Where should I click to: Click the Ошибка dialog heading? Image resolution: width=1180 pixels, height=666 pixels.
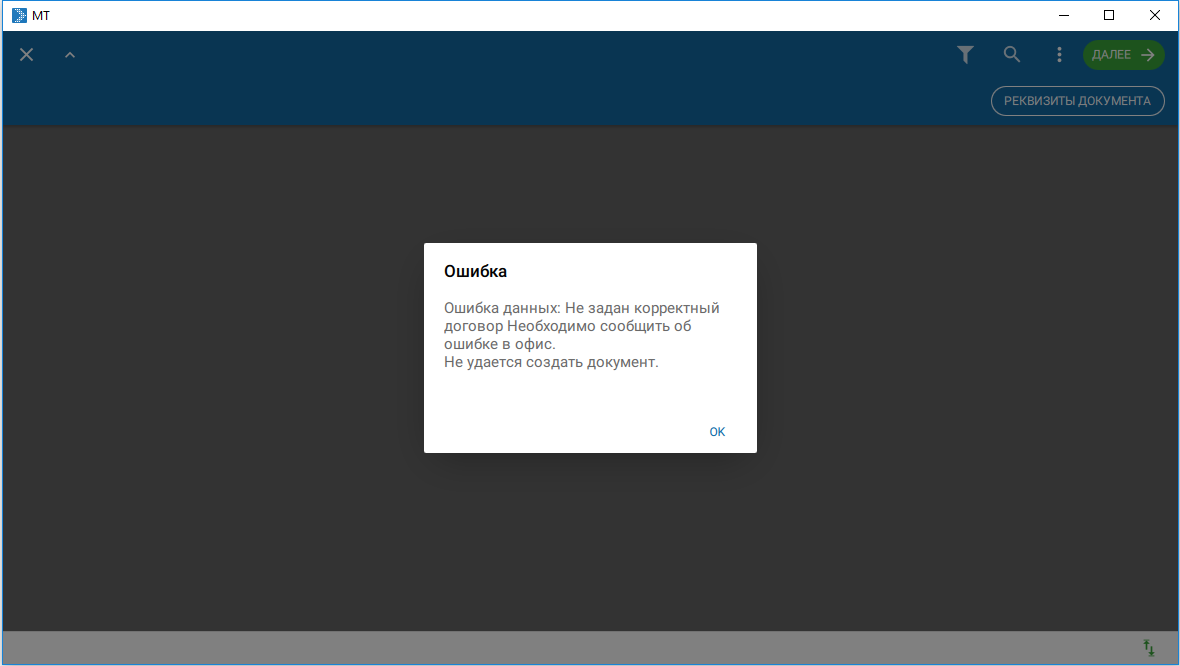[x=475, y=271]
